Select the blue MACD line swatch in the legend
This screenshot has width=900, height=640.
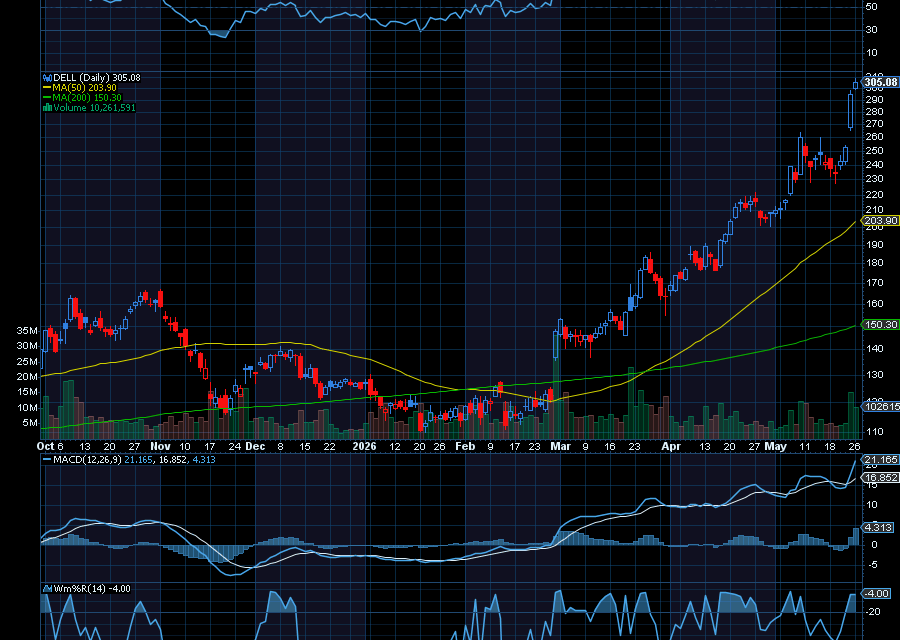point(47,460)
